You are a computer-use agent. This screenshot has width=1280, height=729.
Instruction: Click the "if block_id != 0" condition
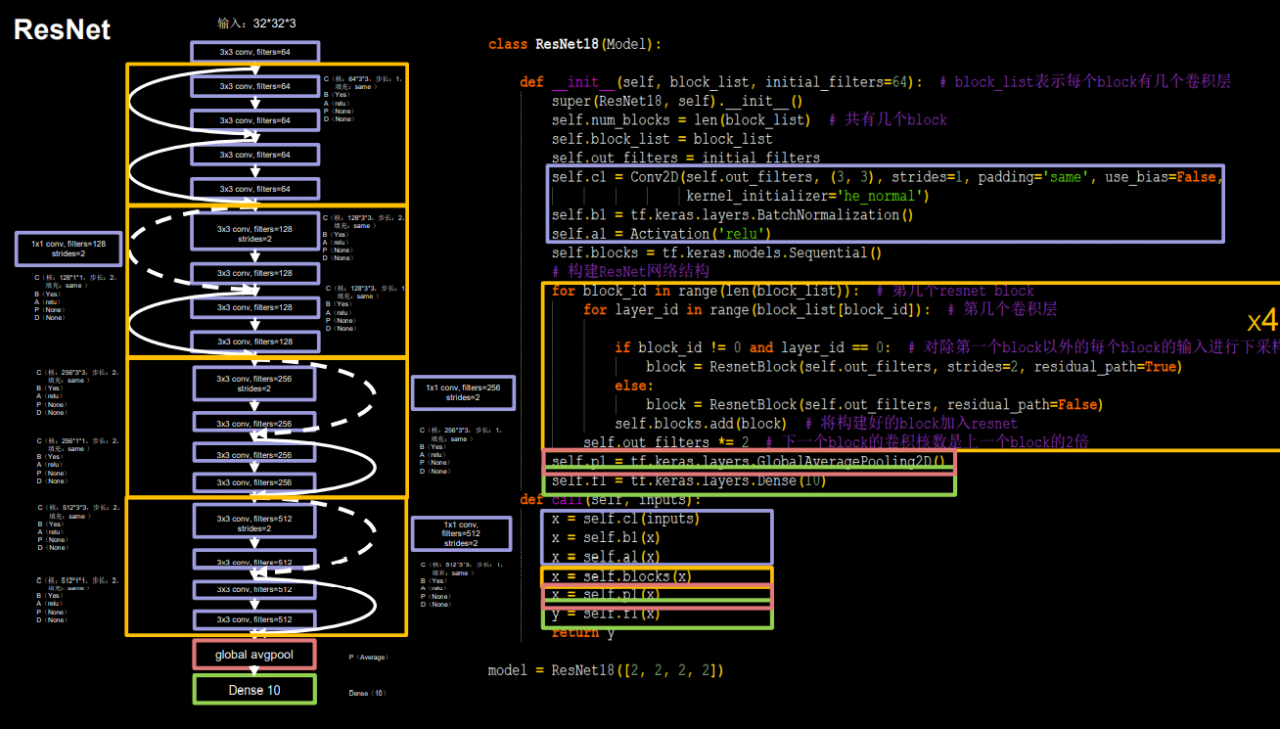click(x=753, y=348)
